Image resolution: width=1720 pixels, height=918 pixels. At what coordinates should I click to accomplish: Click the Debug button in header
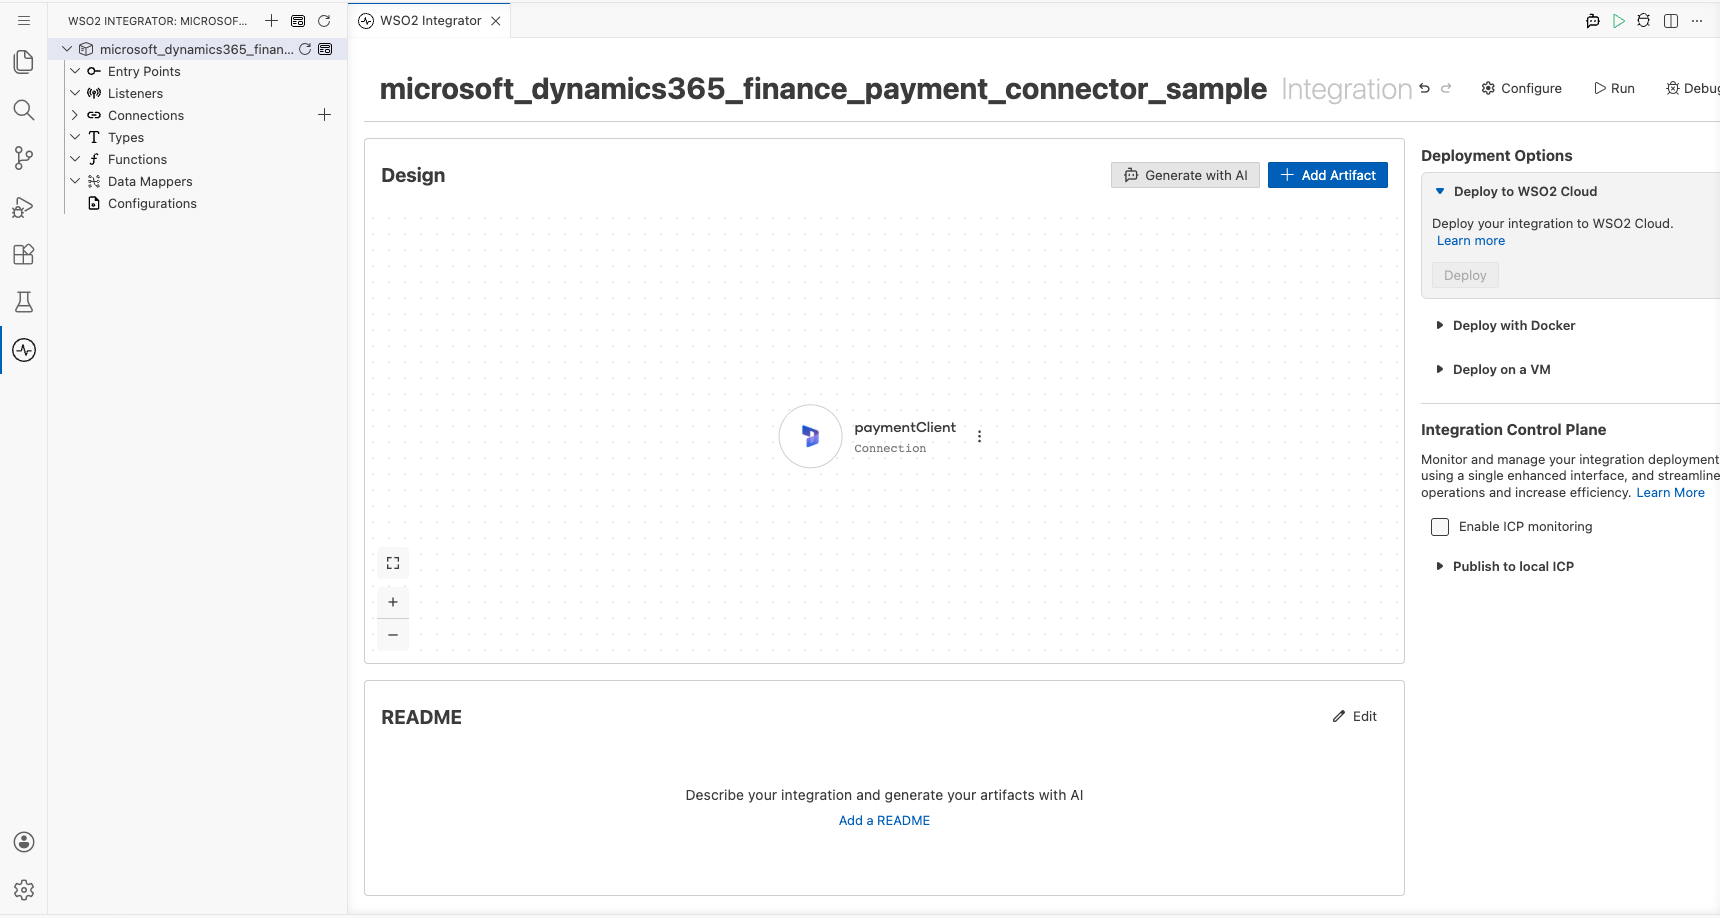1692,88
